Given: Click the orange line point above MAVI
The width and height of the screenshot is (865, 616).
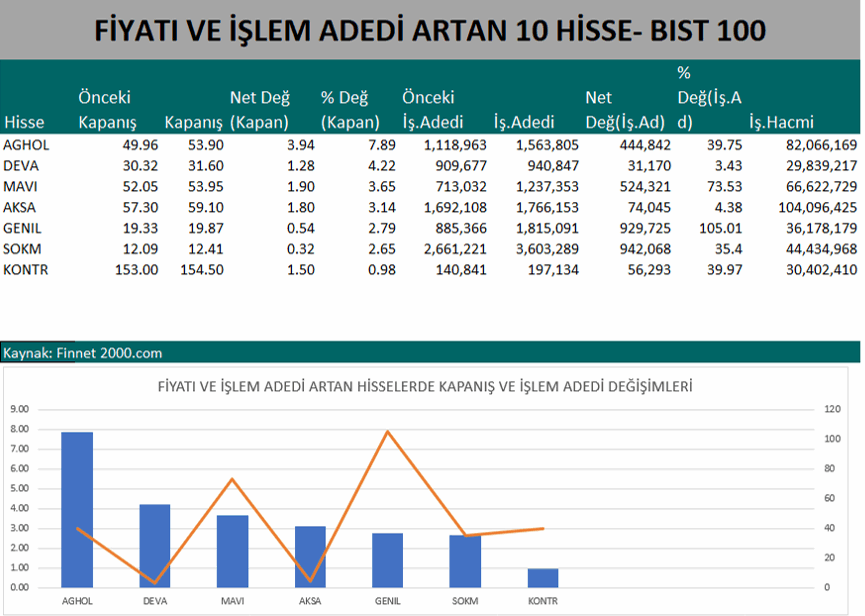Looking at the screenshot, I should tap(232, 479).
